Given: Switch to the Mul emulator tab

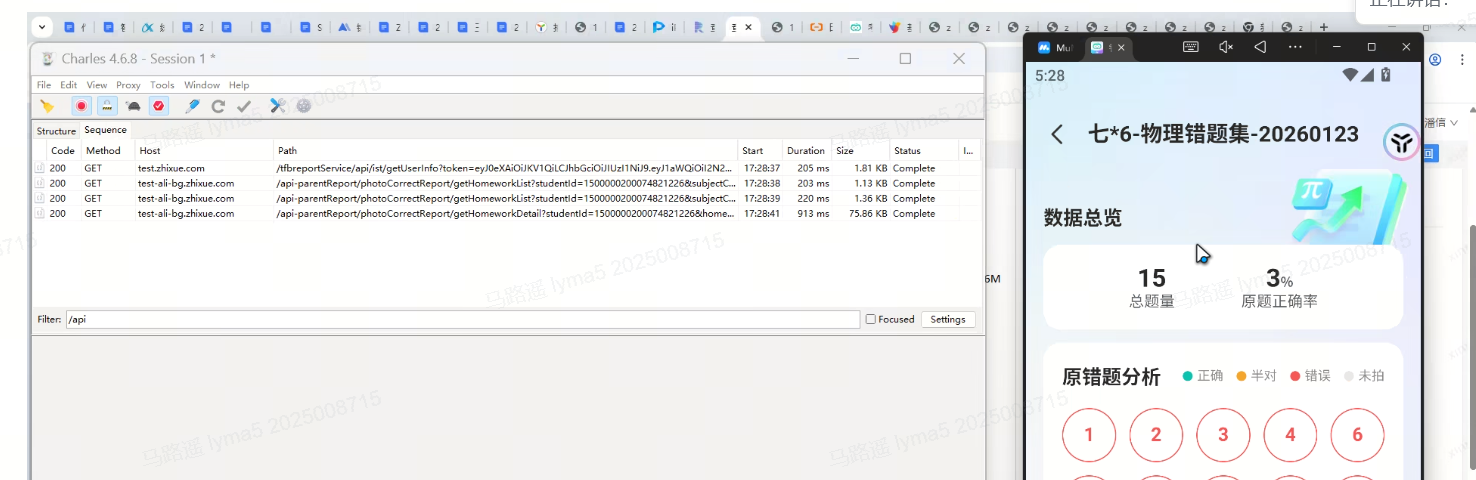Looking at the screenshot, I should [1055, 47].
